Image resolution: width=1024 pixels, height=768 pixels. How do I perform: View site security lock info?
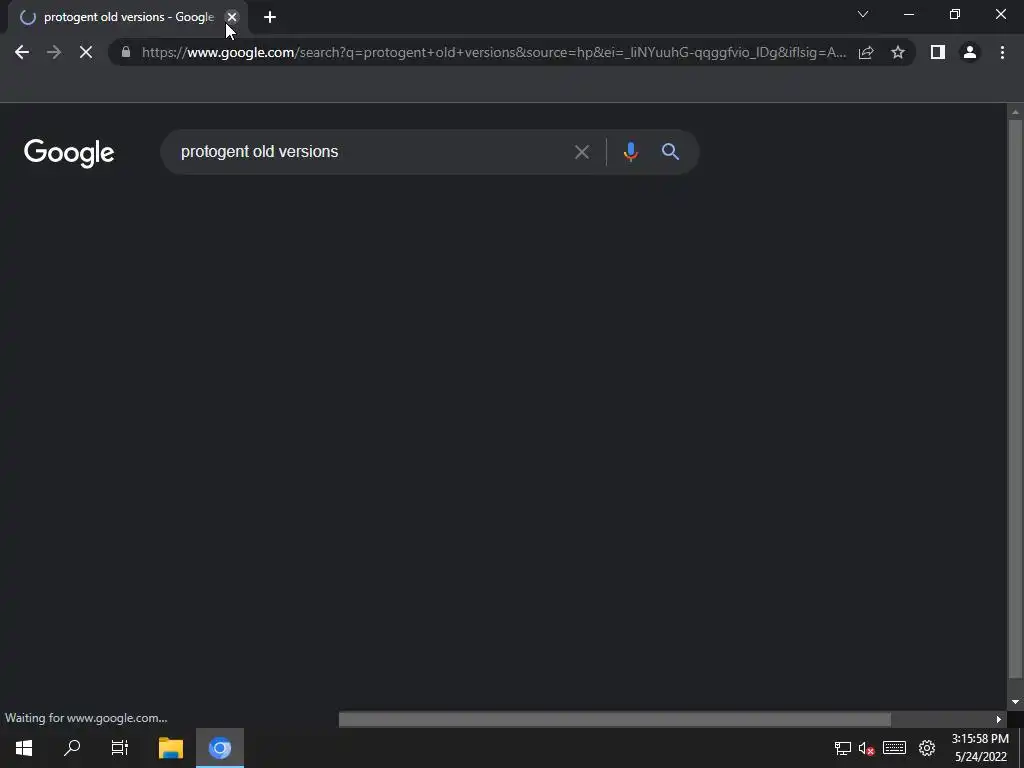tap(126, 52)
